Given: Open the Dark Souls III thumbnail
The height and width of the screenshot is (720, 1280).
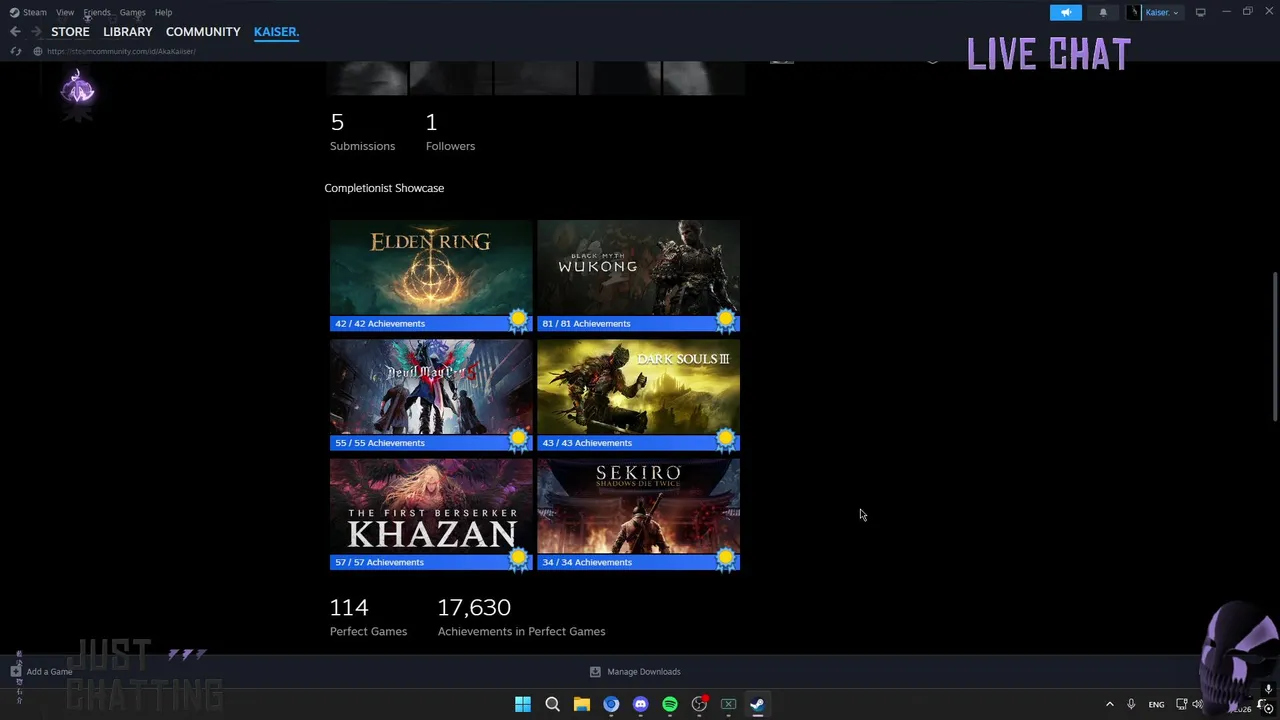Looking at the screenshot, I should [638, 387].
